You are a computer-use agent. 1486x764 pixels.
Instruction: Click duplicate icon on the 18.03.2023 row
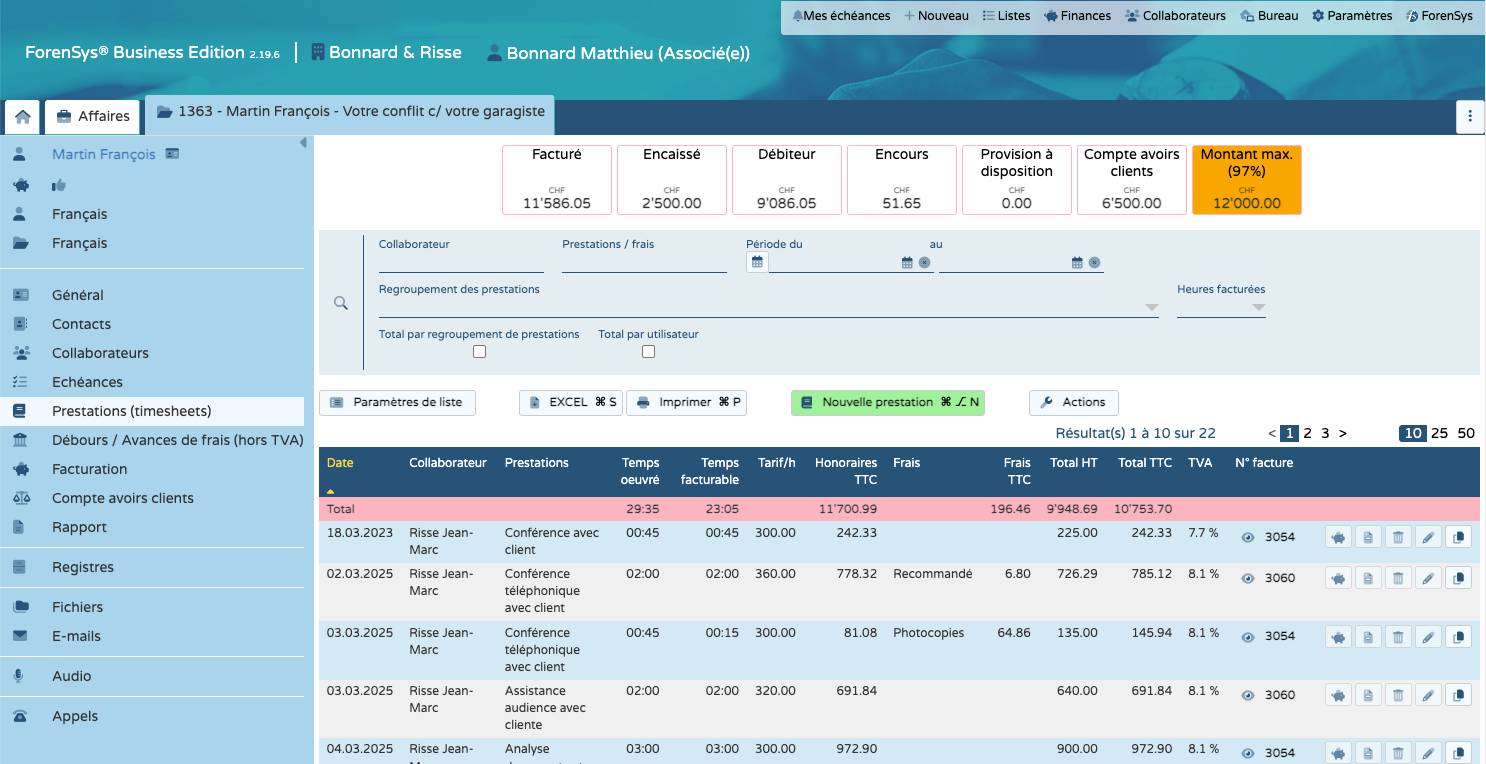[x=1458, y=537]
